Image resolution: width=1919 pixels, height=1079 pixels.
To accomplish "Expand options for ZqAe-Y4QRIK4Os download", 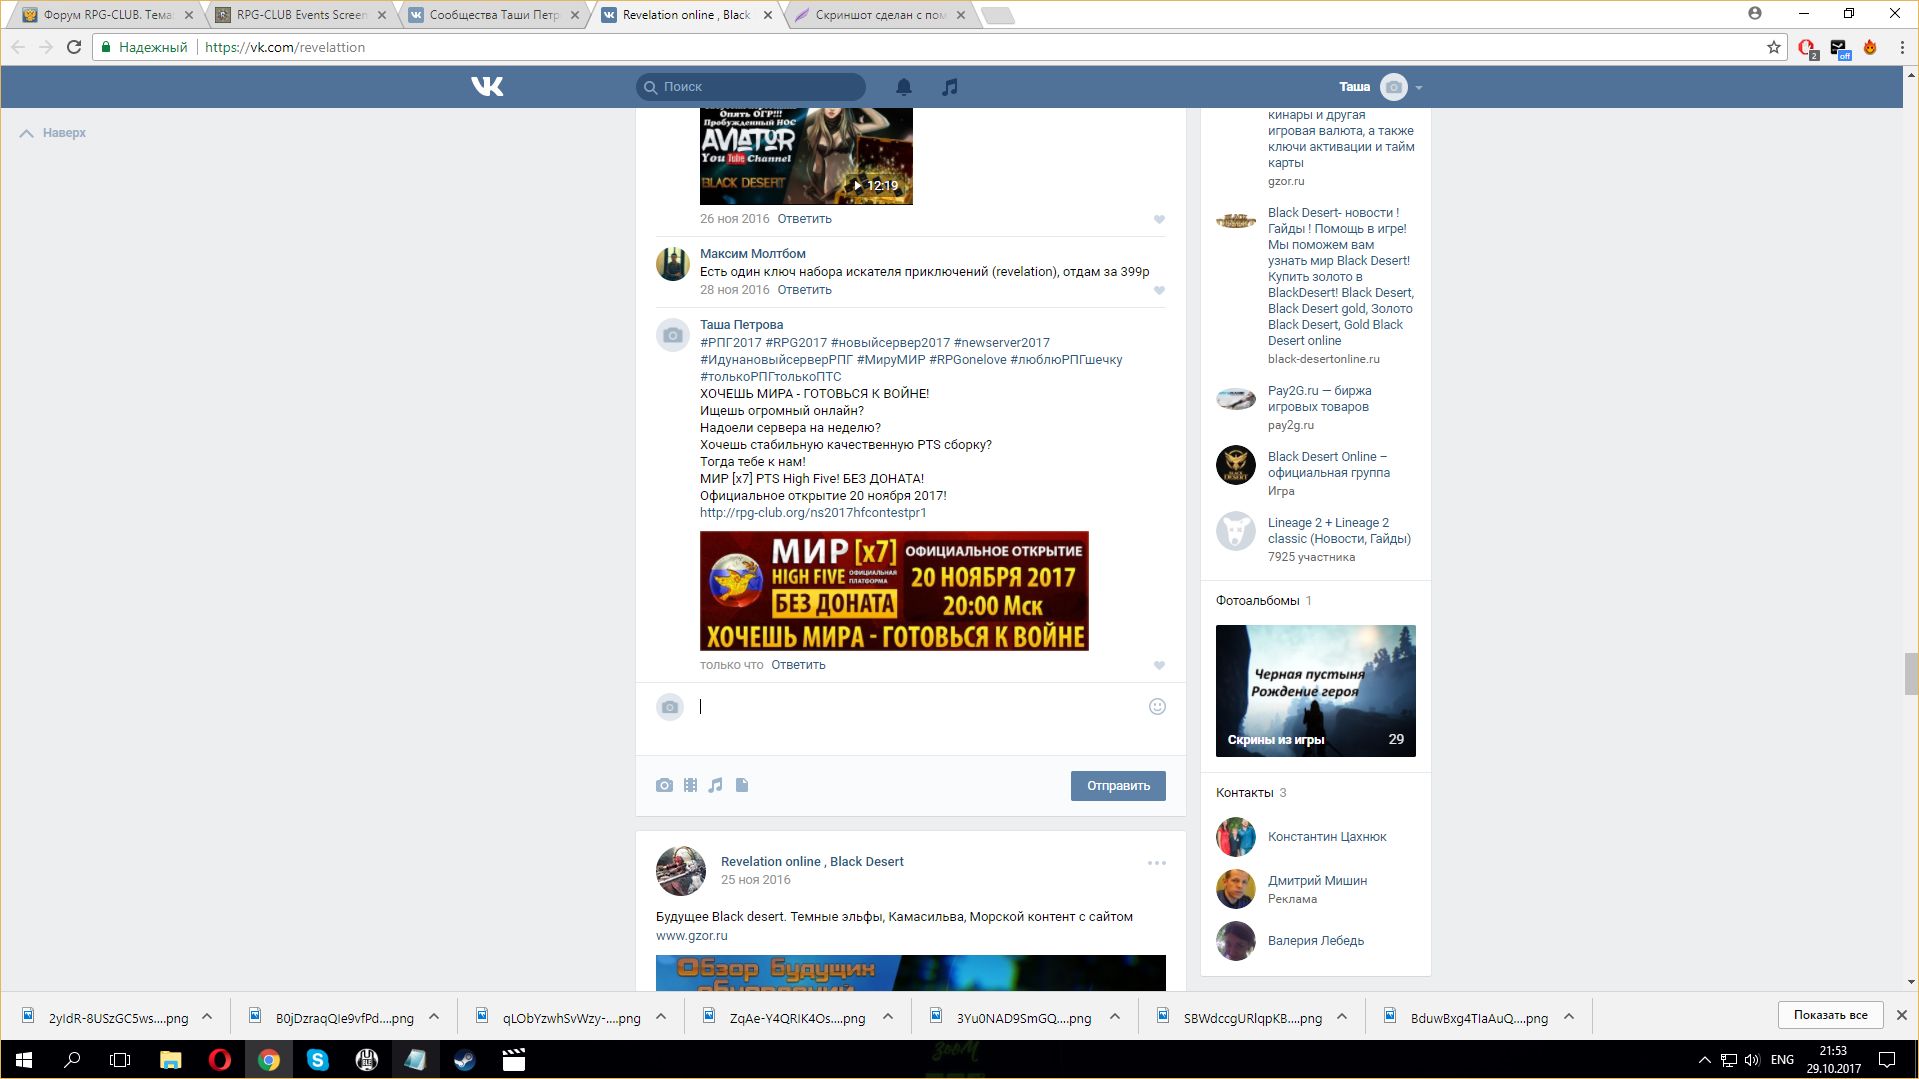I will point(888,1017).
